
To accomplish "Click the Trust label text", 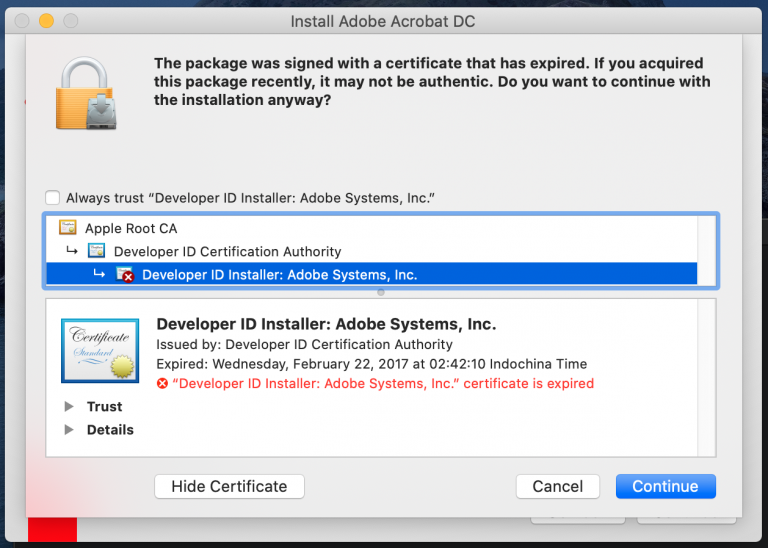I will (x=104, y=406).
